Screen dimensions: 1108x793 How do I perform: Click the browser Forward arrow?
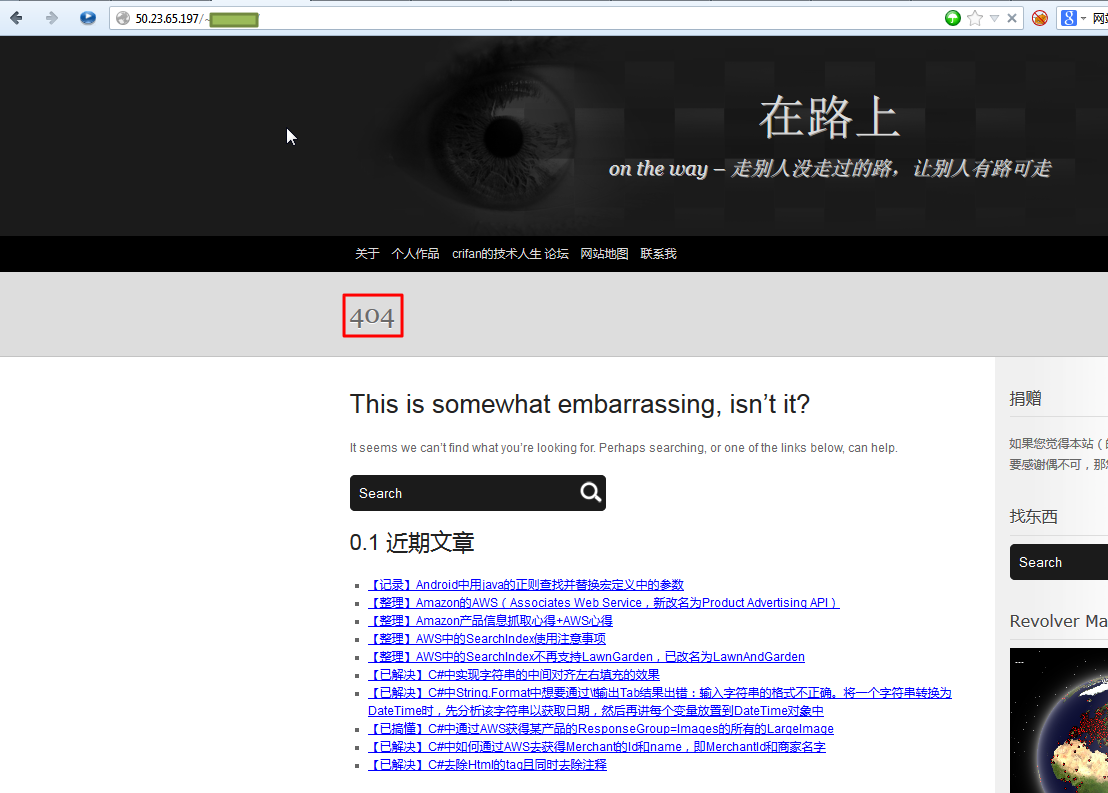click(x=52, y=18)
